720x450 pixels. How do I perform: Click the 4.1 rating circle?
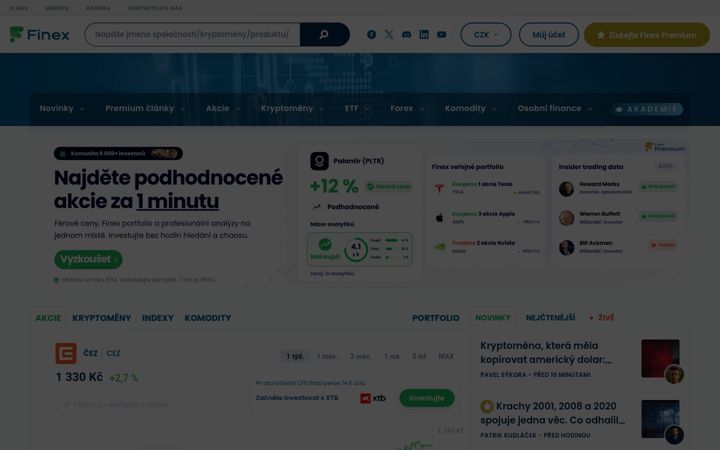pos(356,249)
